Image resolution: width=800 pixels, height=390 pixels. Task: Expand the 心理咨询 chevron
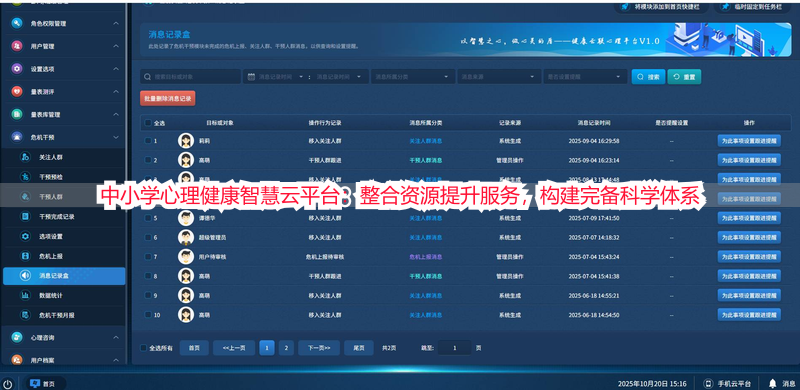click(116, 337)
